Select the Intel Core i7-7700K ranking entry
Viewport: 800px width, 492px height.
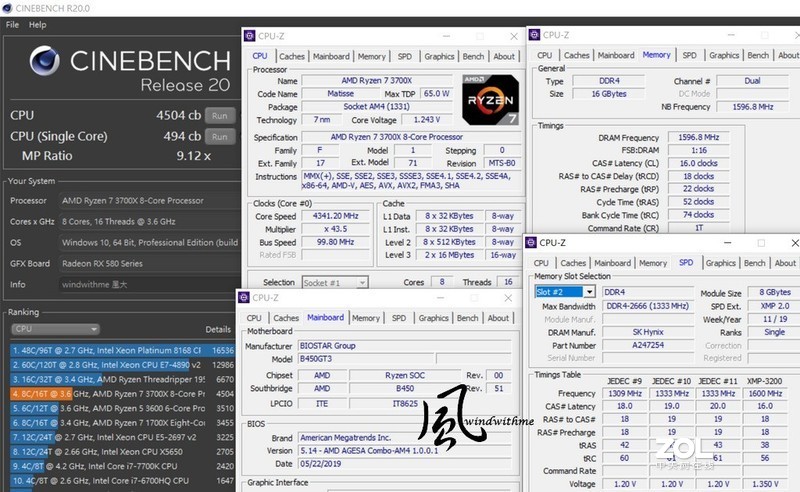(x=122, y=466)
